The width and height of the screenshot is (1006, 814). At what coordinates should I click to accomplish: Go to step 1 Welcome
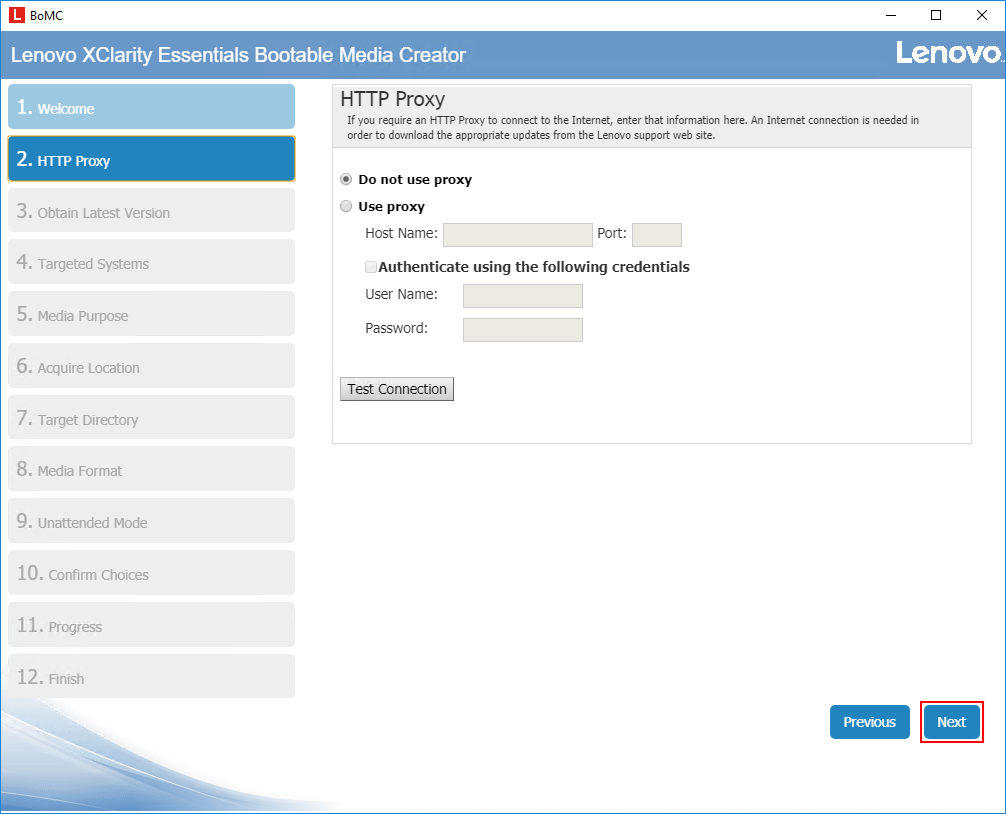[151, 106]
